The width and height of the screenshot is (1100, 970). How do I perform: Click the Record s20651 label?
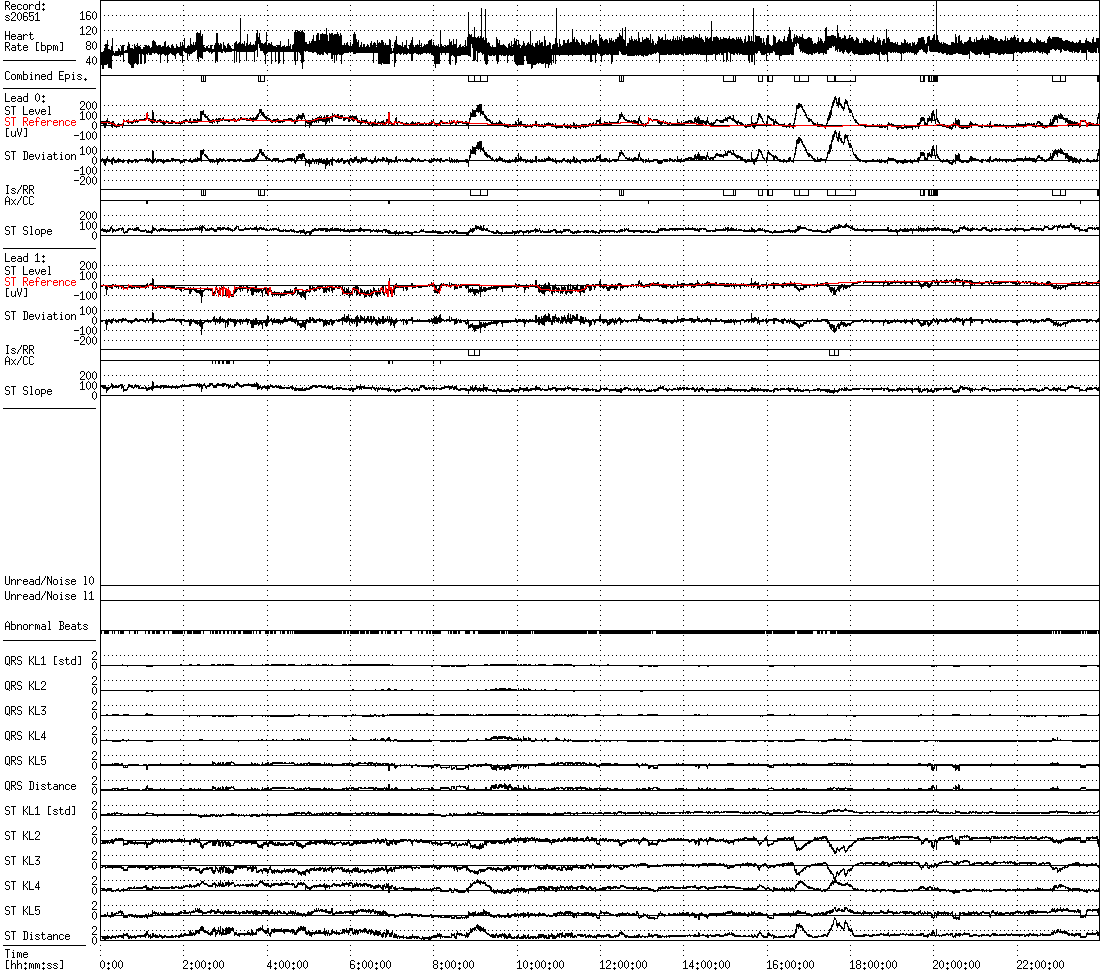tap(25, 11)
